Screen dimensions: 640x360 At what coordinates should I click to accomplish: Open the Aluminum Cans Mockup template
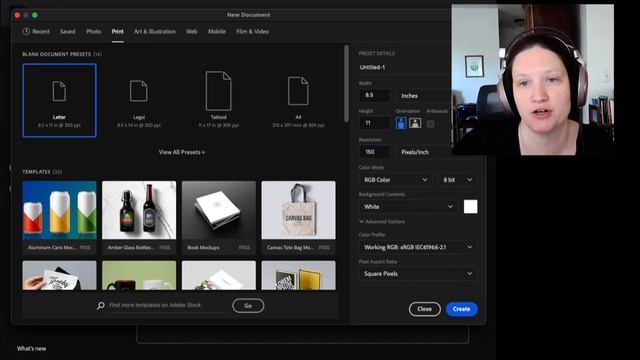tap(60, 218)
